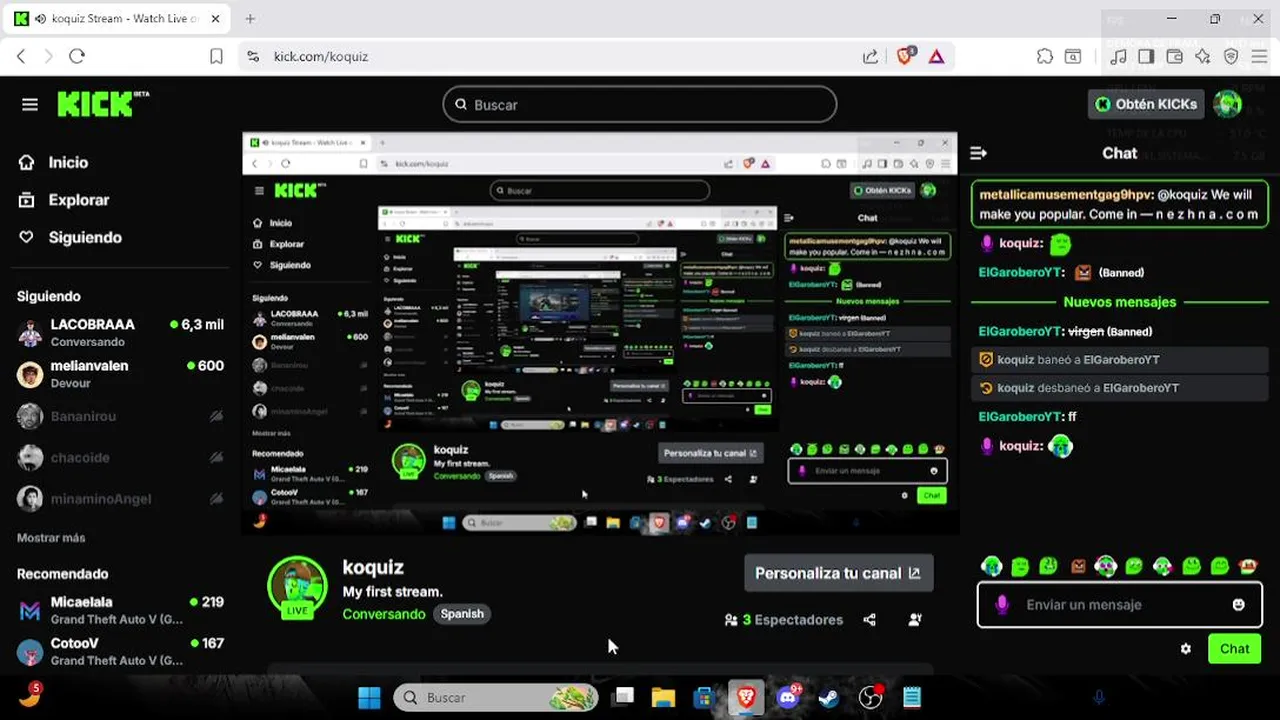Open the user profile avatar menu

1227,104
